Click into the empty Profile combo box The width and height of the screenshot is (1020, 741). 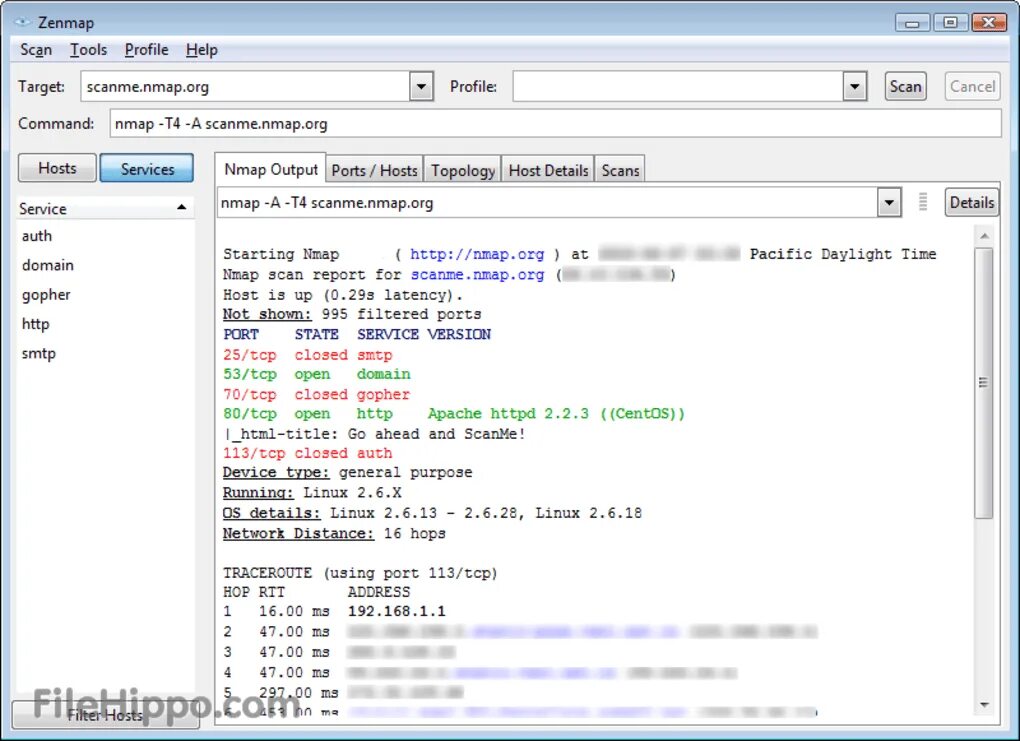(678, 87)
